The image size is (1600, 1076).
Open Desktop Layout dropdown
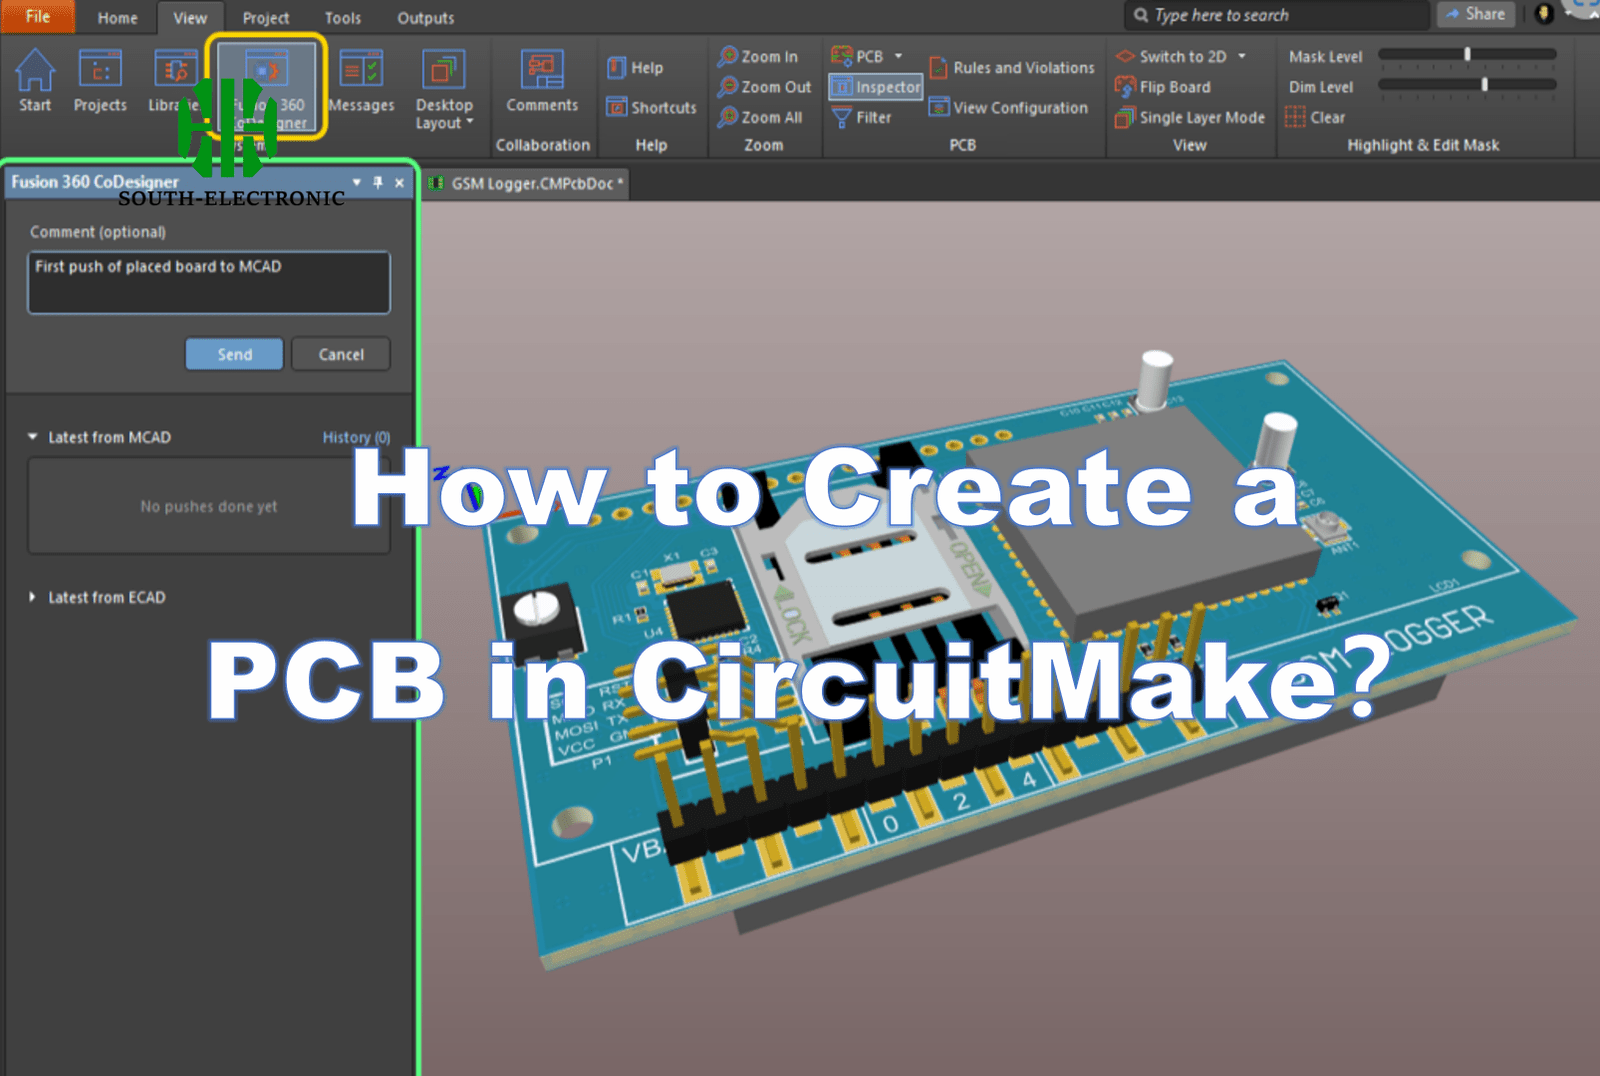tap(444, 90)
